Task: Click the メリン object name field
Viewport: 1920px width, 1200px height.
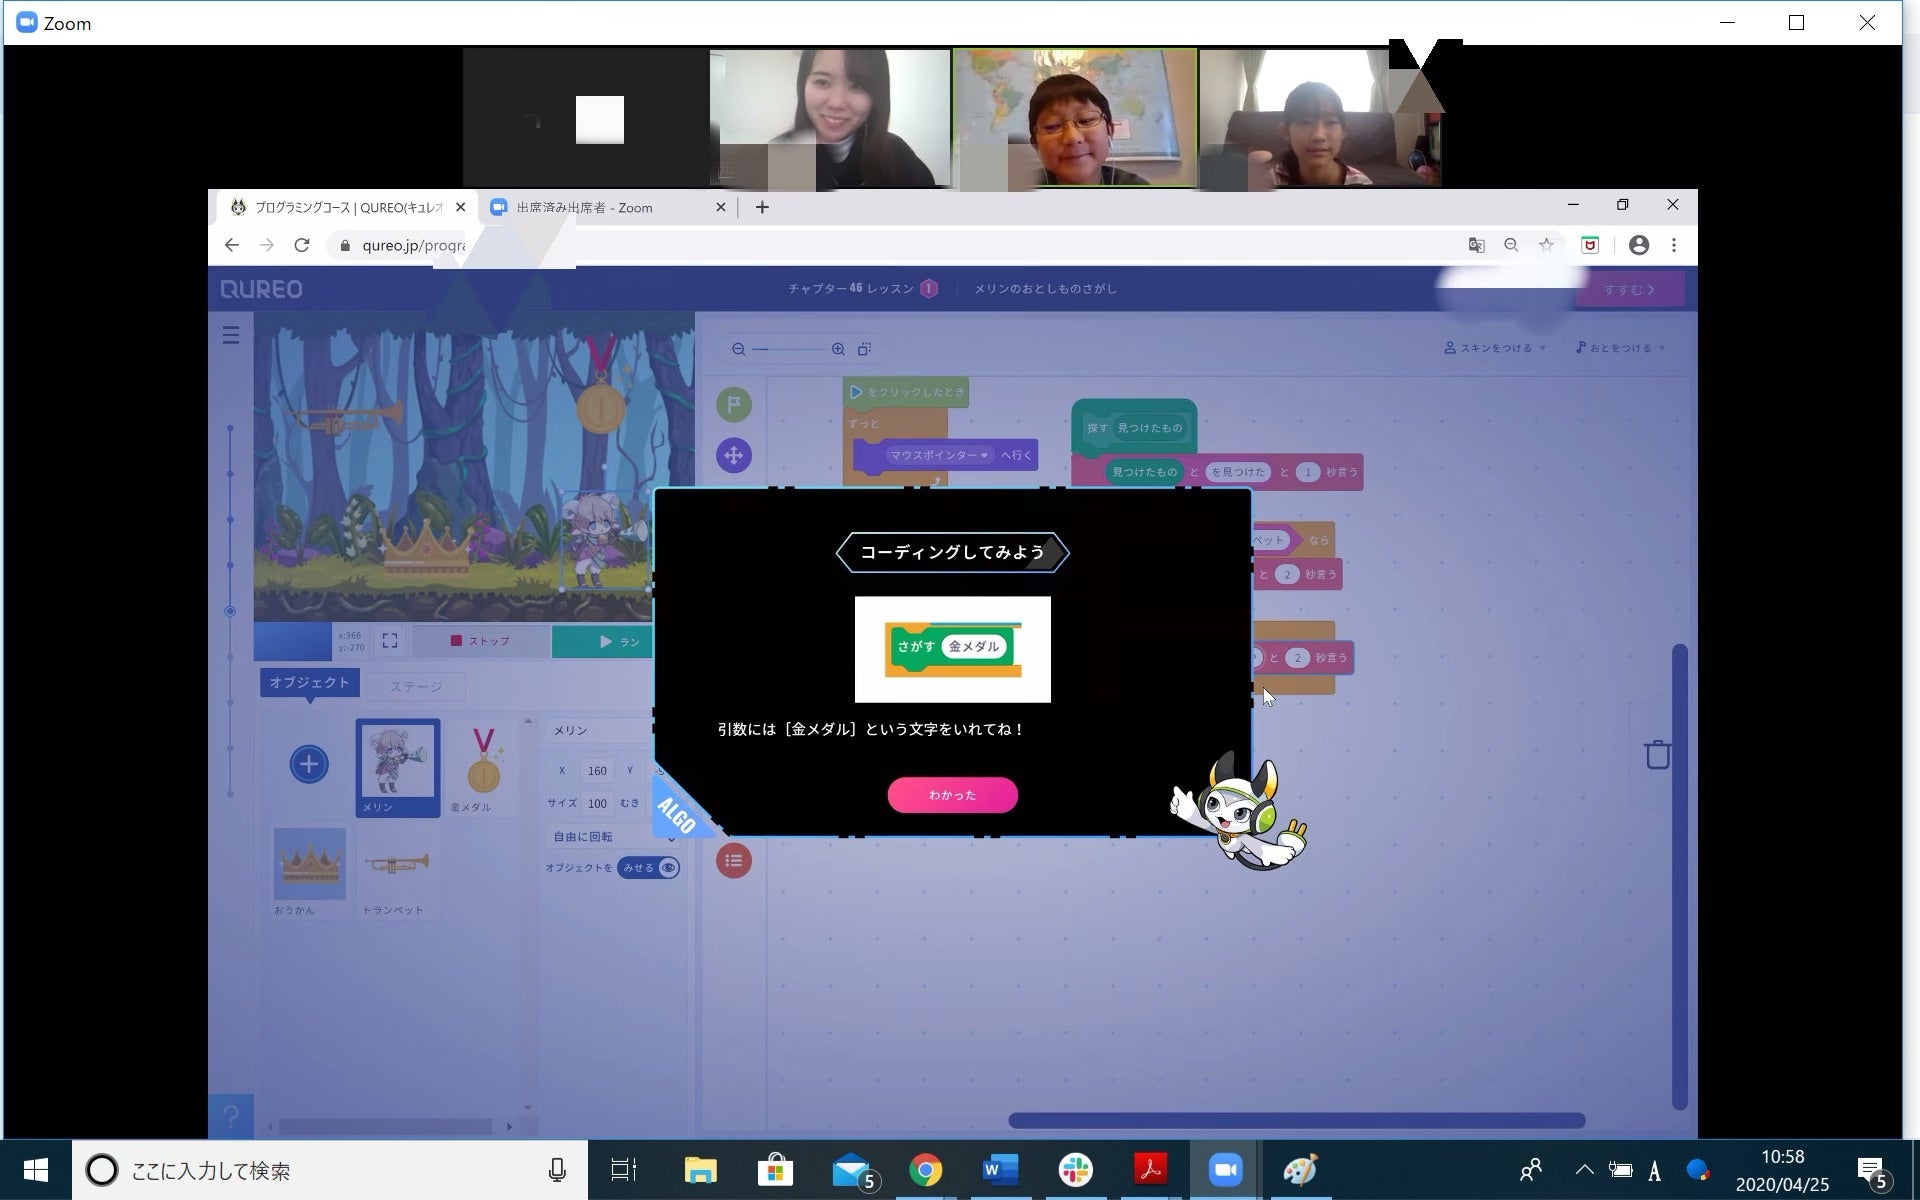Action: point(600,731)
